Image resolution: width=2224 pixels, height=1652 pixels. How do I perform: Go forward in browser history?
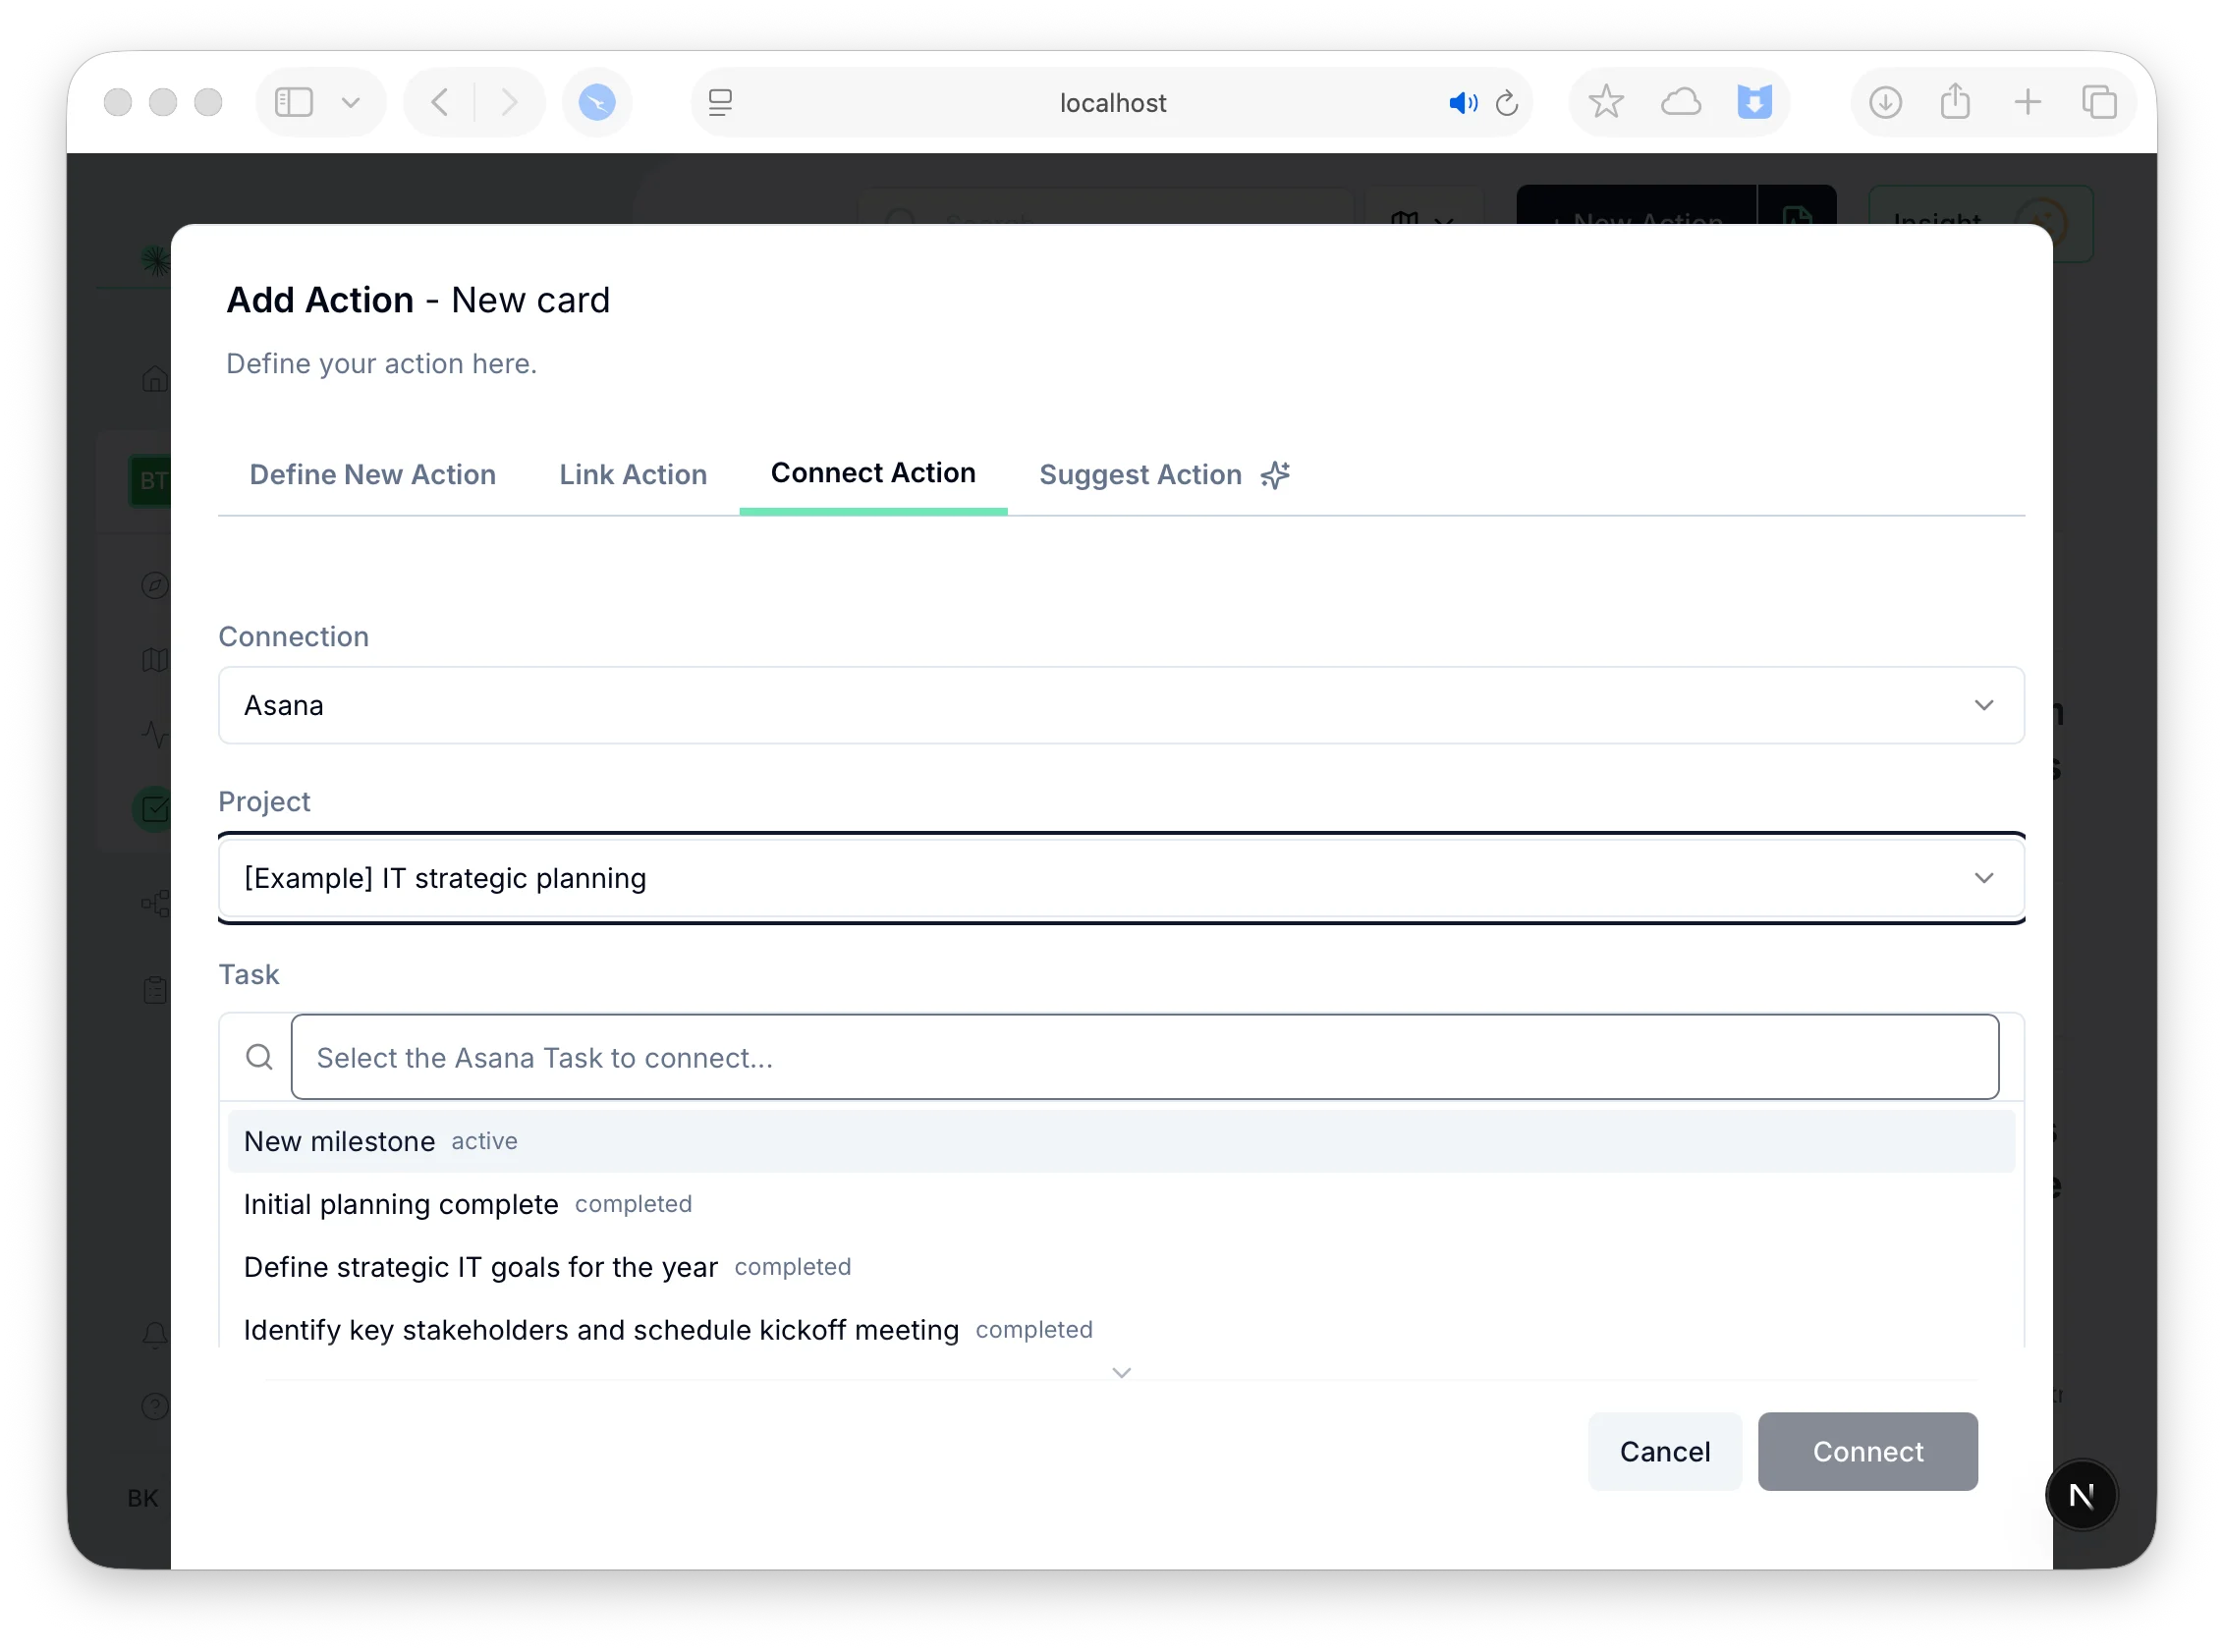(509, 102)
